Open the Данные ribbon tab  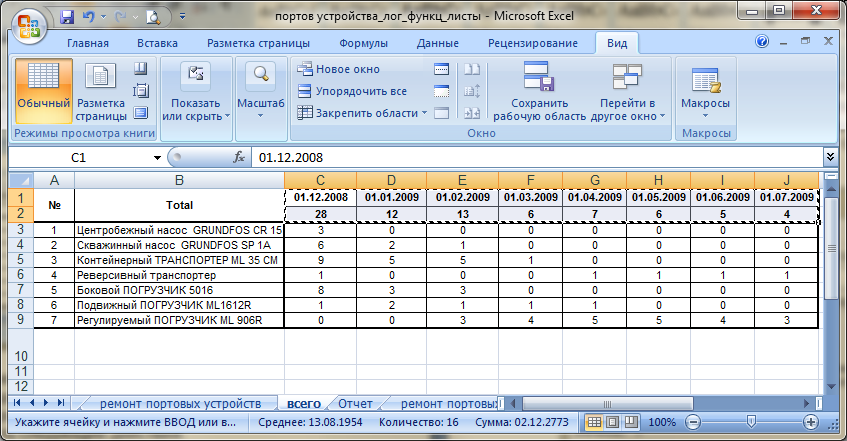click(438, 43)
